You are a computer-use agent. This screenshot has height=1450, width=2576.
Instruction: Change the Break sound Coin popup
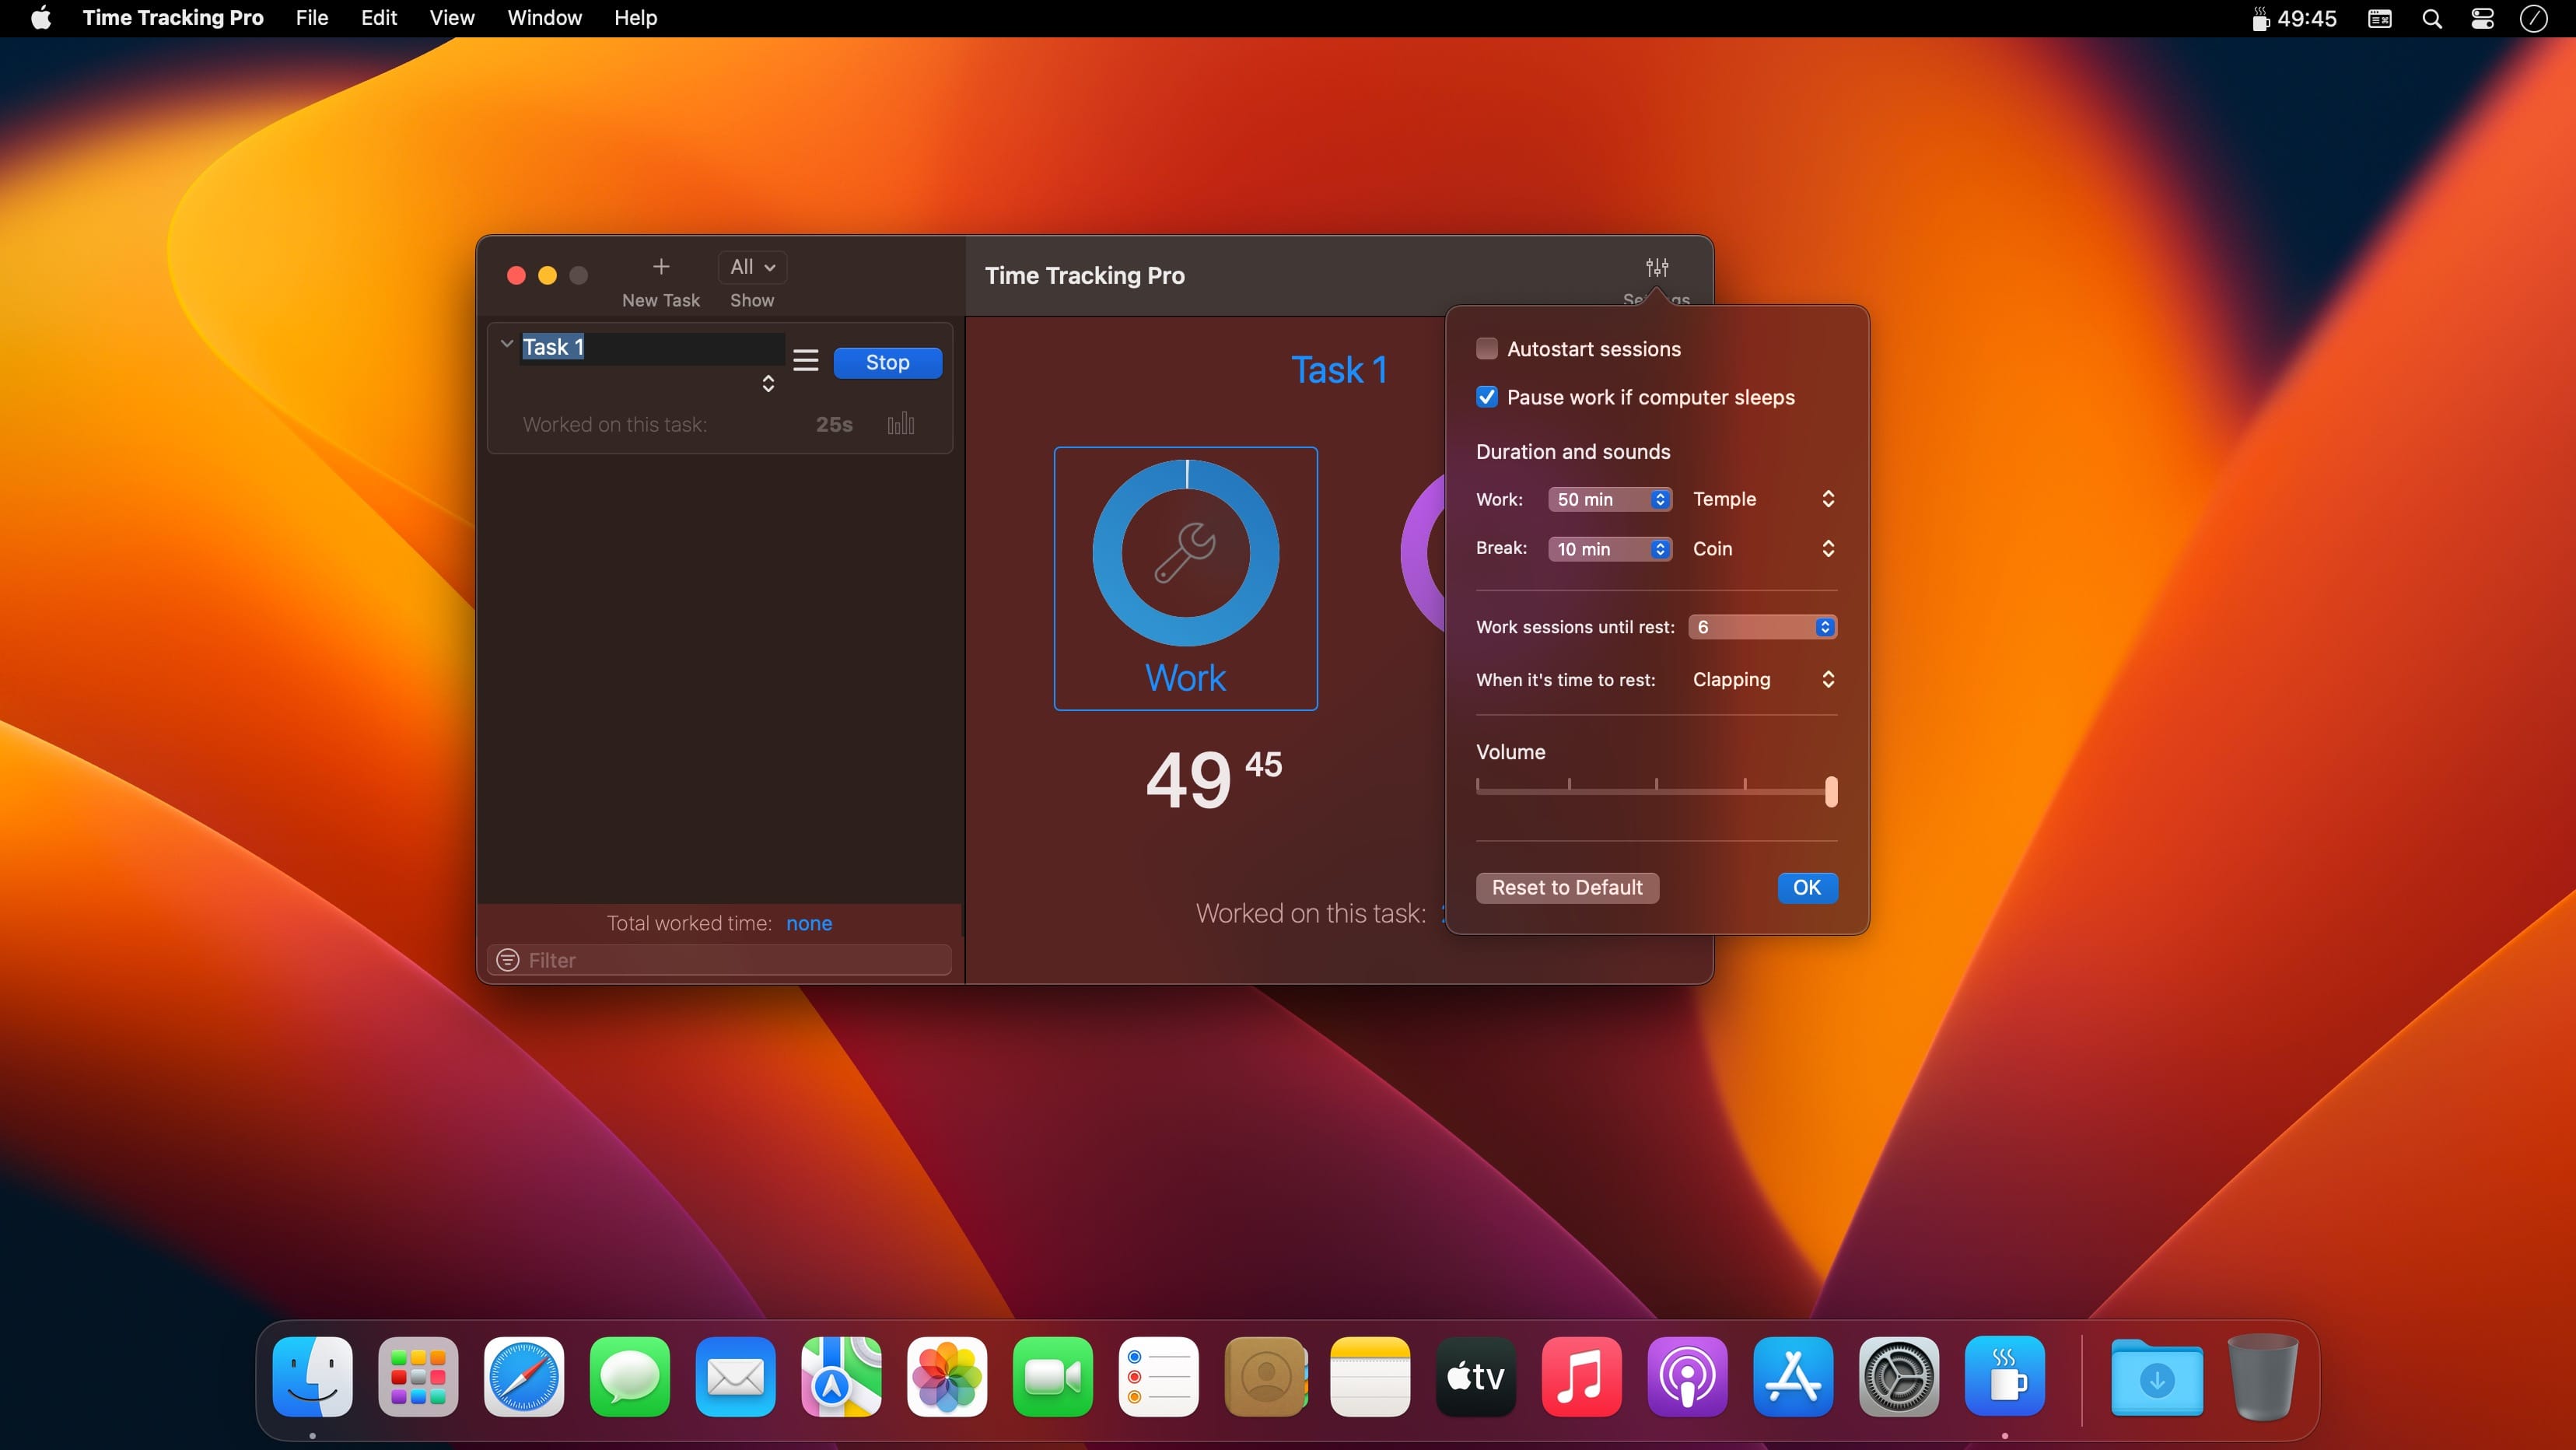pyautogui.click(x=1764, y=549)
